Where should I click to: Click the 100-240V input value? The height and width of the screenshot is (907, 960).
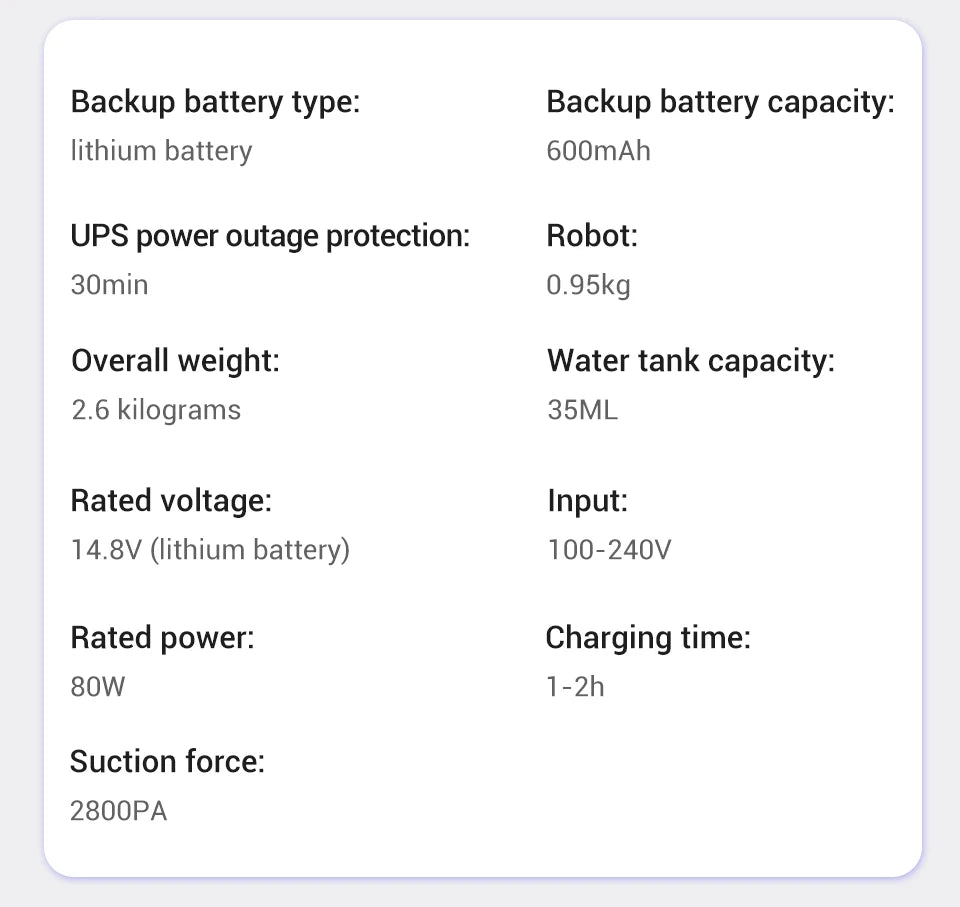tap(609, 549)
